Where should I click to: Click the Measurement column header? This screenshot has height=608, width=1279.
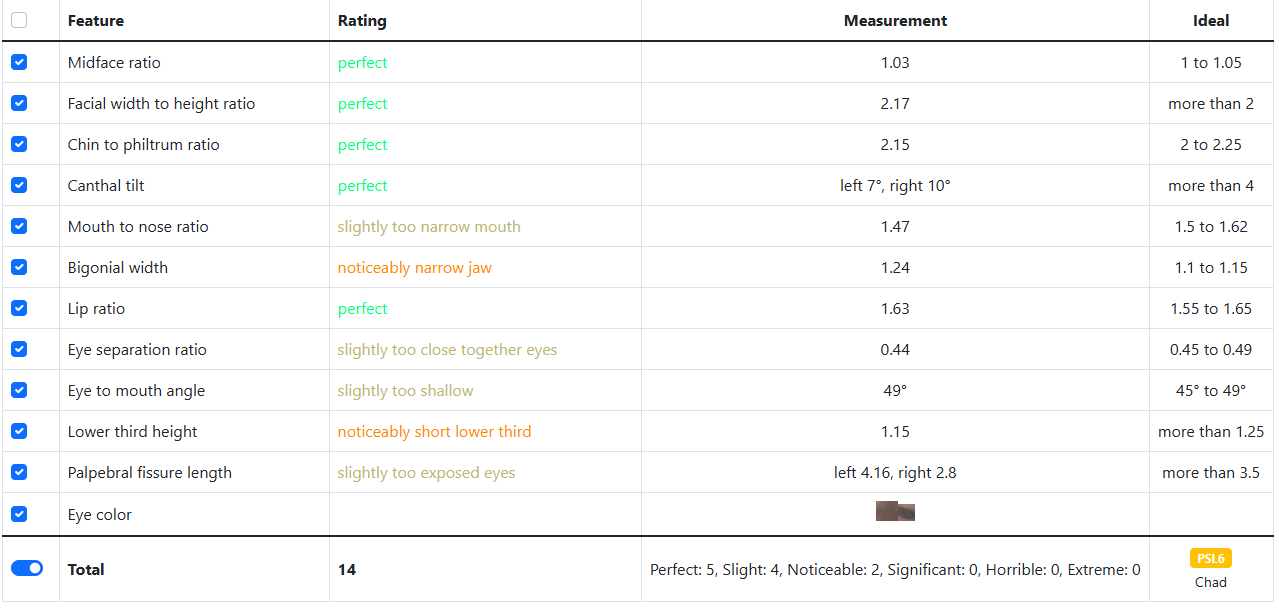895,21
